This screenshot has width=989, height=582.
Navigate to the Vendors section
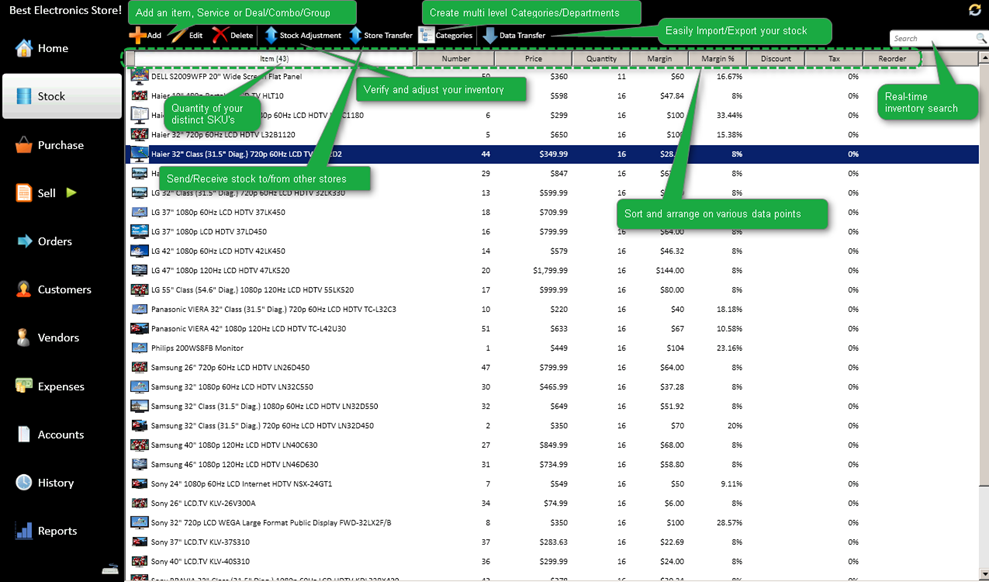57,338
